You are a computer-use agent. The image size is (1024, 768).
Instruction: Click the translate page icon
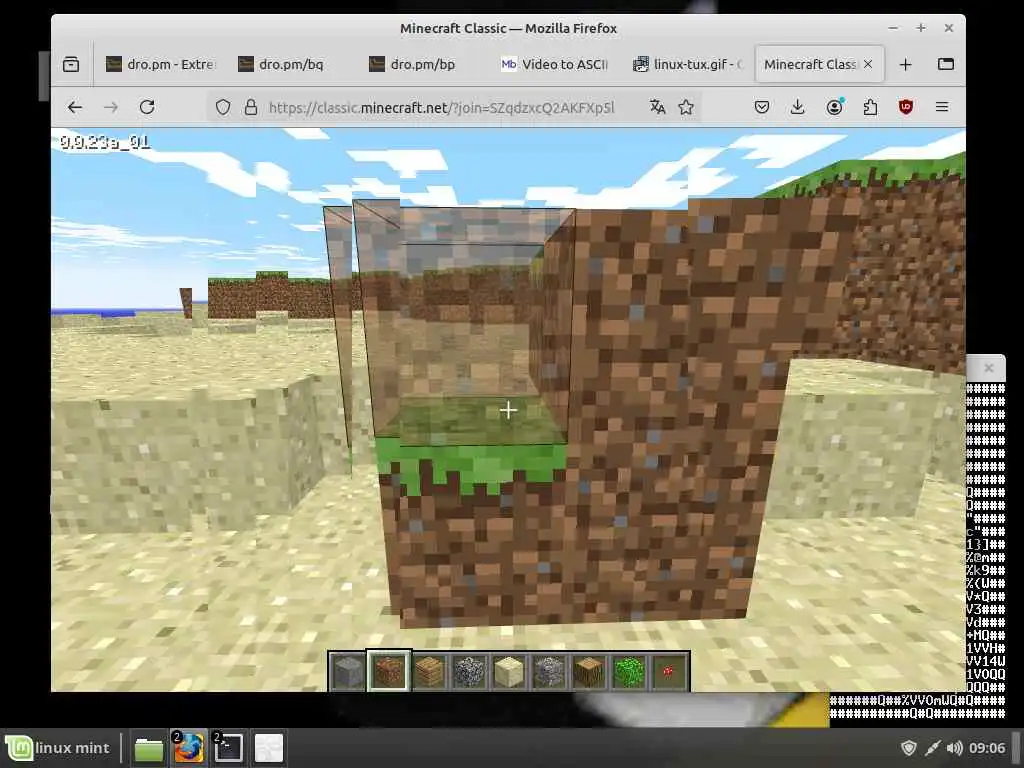point(658,107)
